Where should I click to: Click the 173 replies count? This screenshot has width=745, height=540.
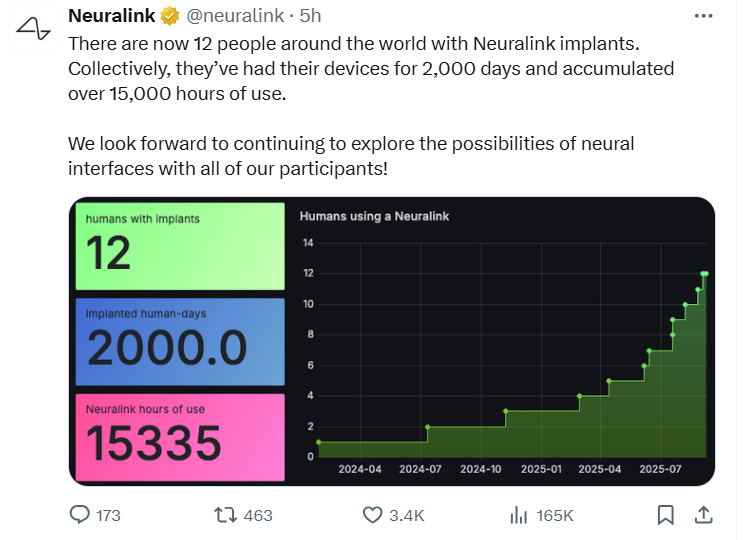(x=107, y=515)
